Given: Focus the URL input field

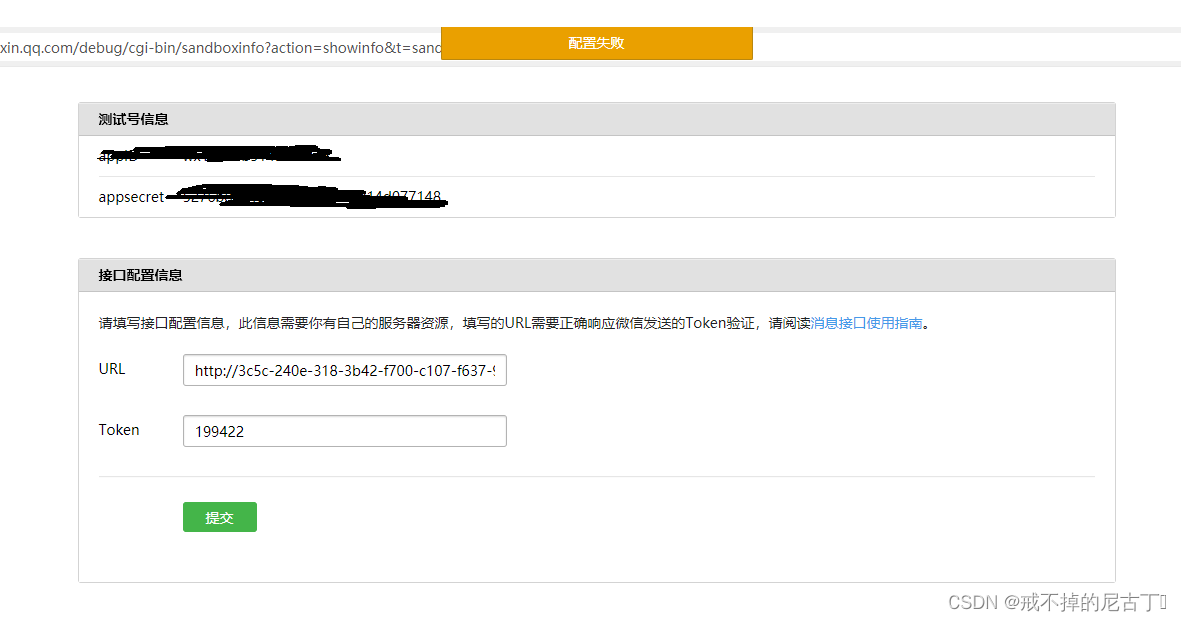Looking at the screenshot, I should (x=344, y=370).
